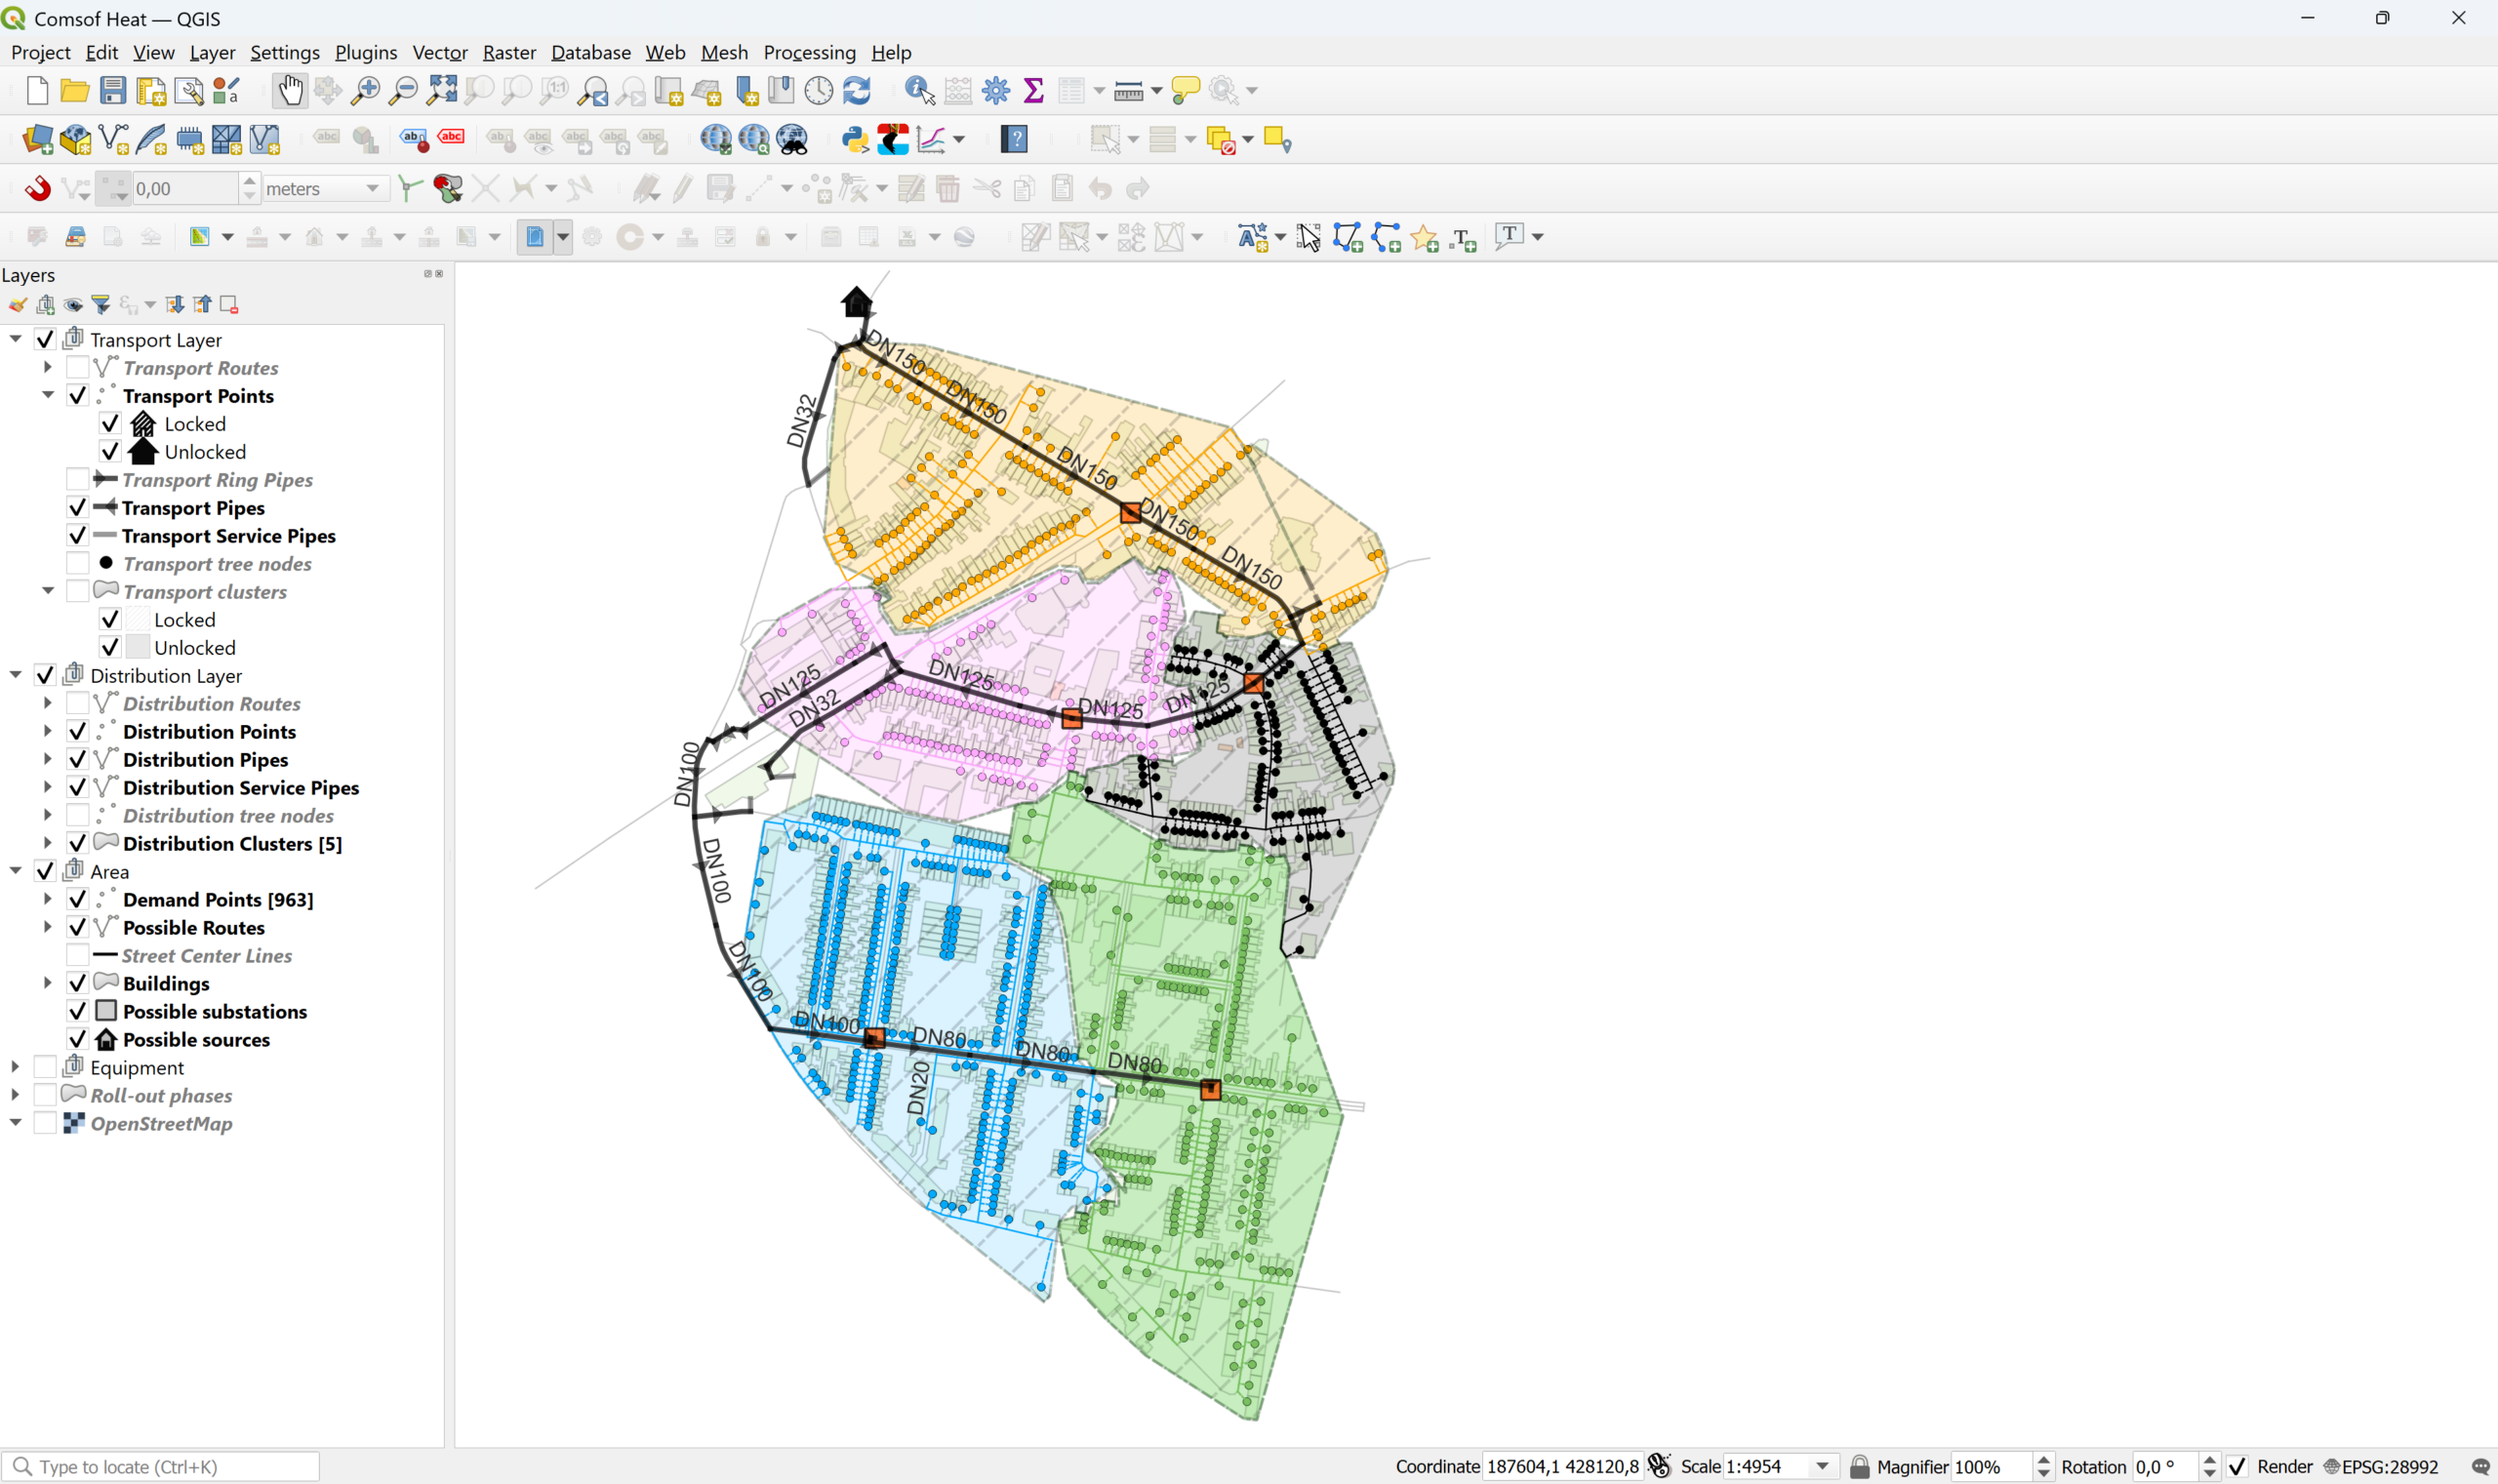
Task: Toggle the Render checkbox in status bar
Action: (2237, 1466)
